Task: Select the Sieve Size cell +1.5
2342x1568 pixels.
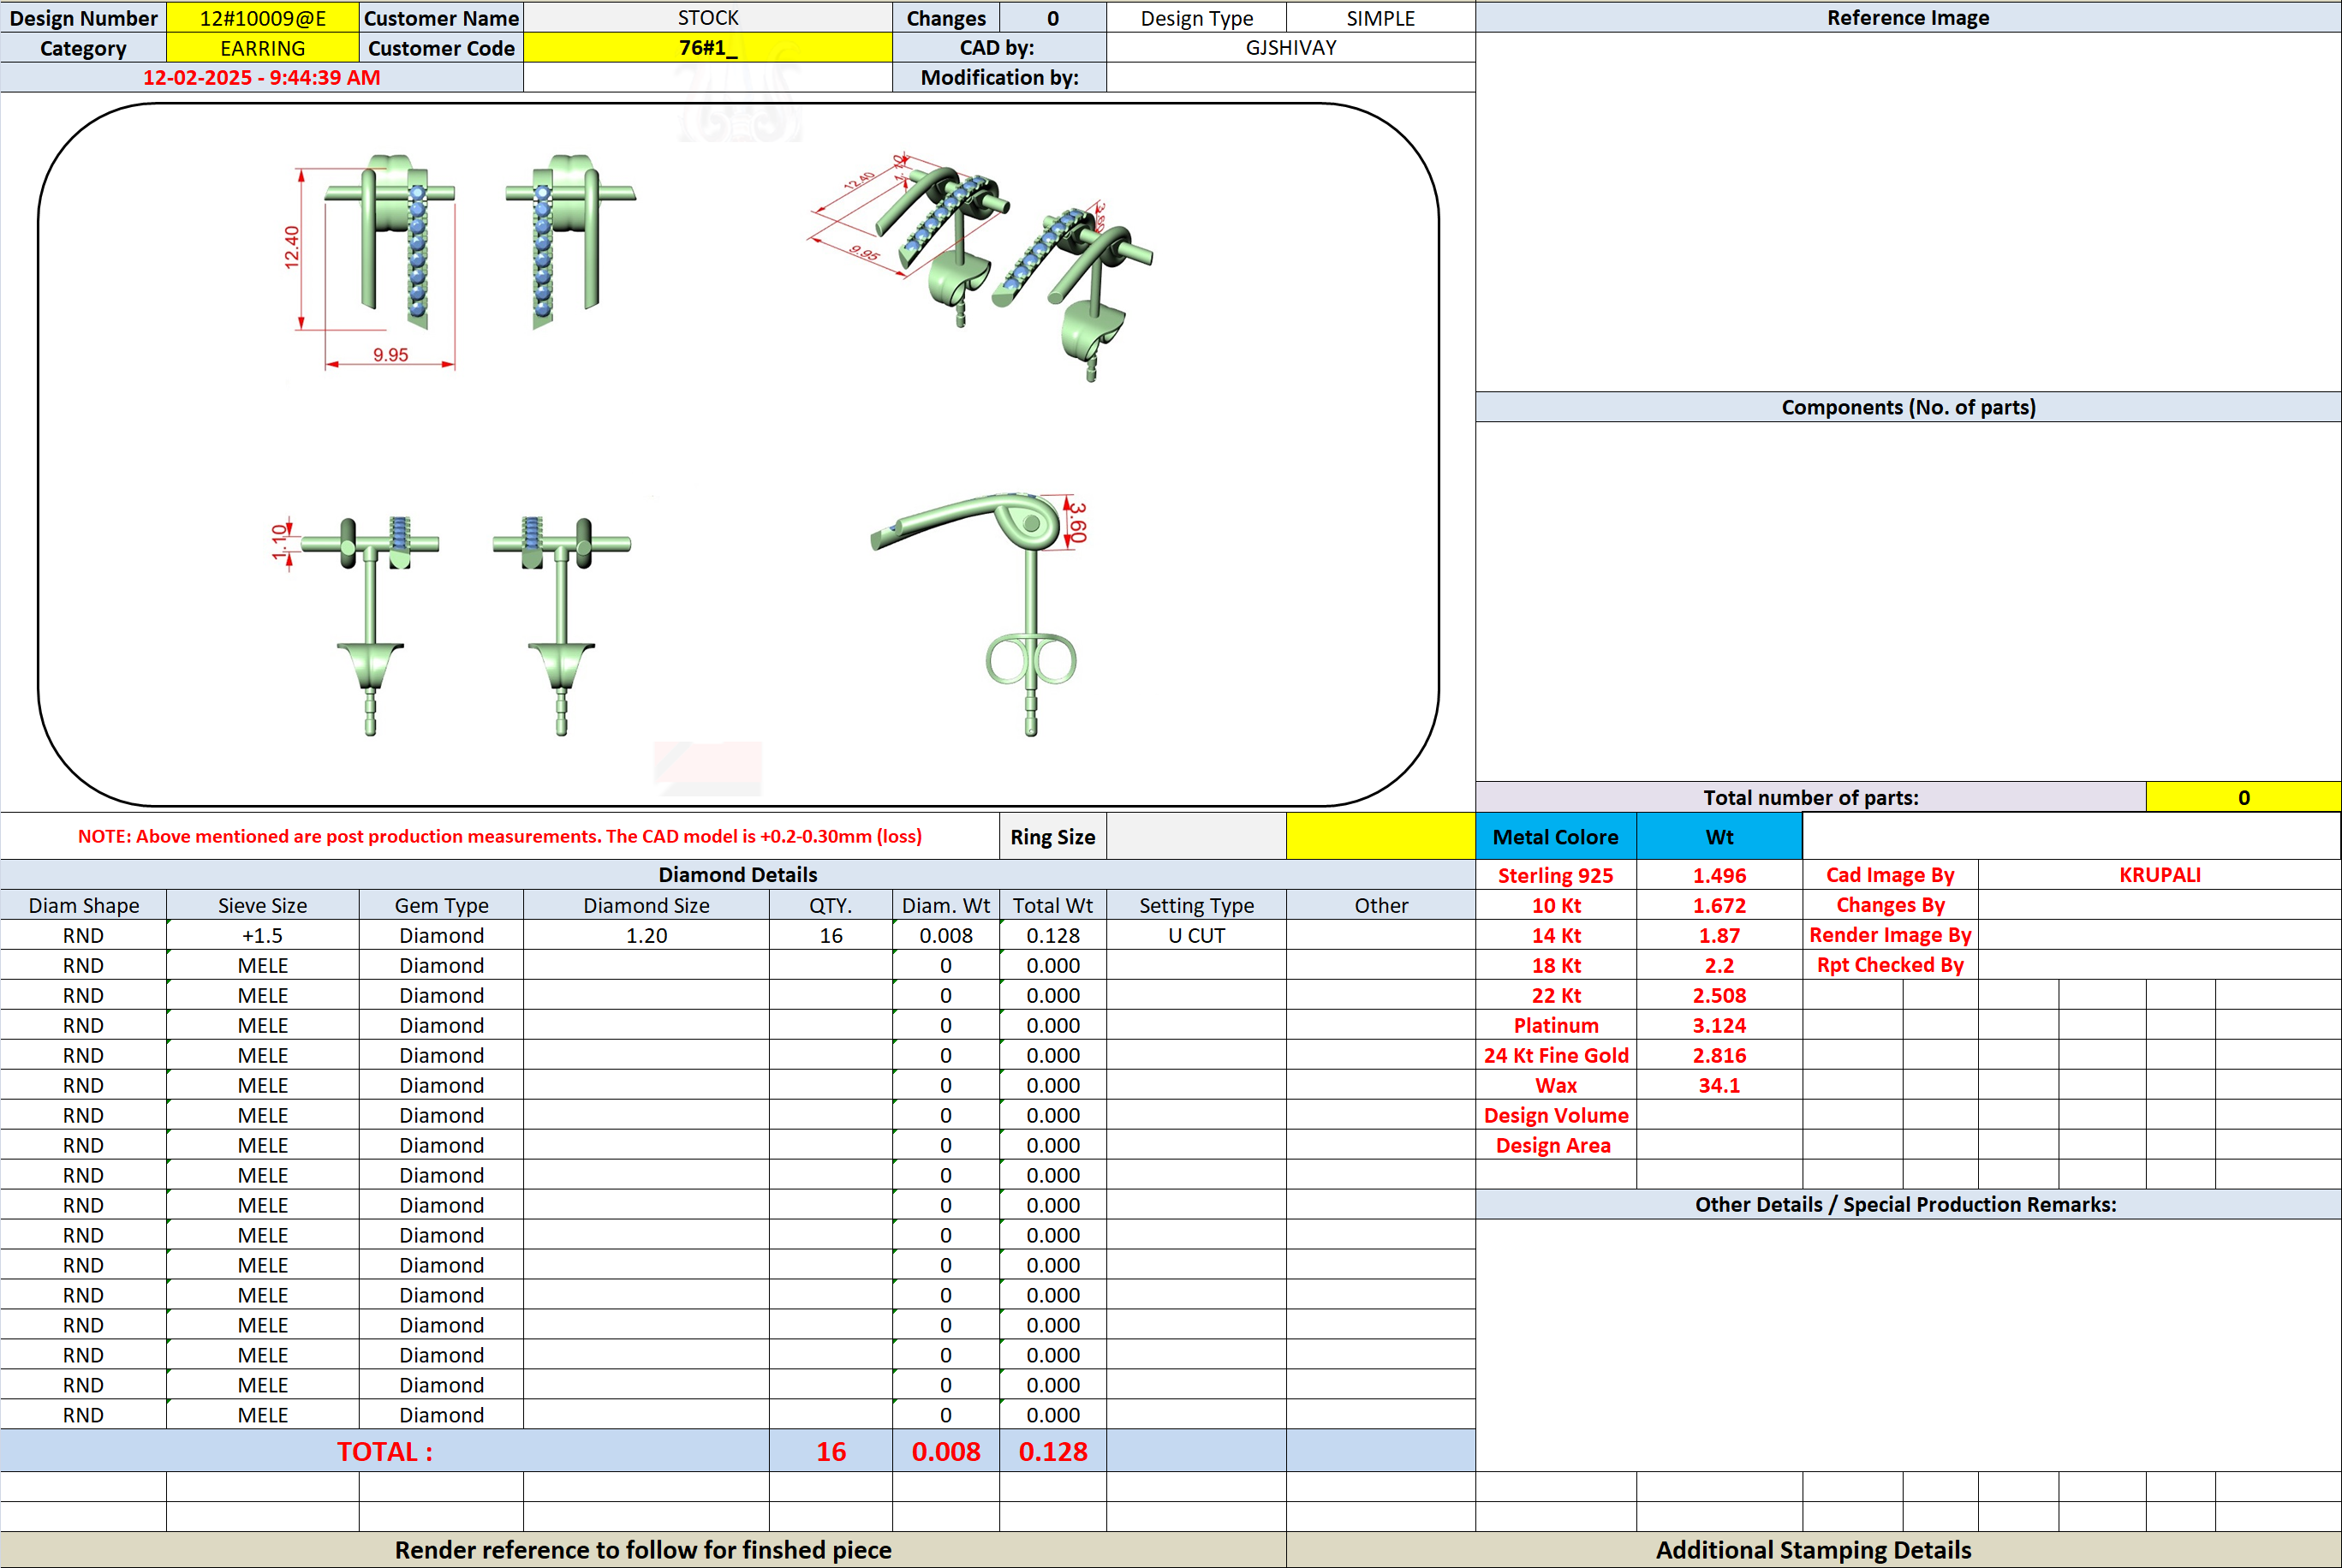Action: [x=262, y=935]
